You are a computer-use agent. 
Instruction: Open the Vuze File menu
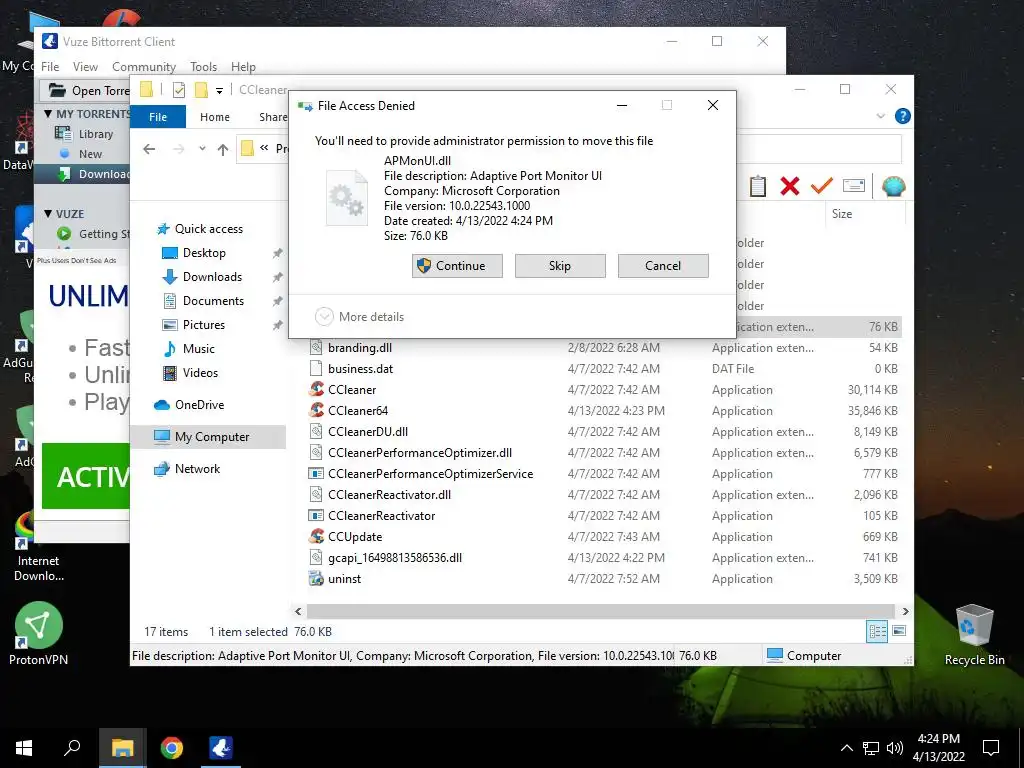click(50, 67)
